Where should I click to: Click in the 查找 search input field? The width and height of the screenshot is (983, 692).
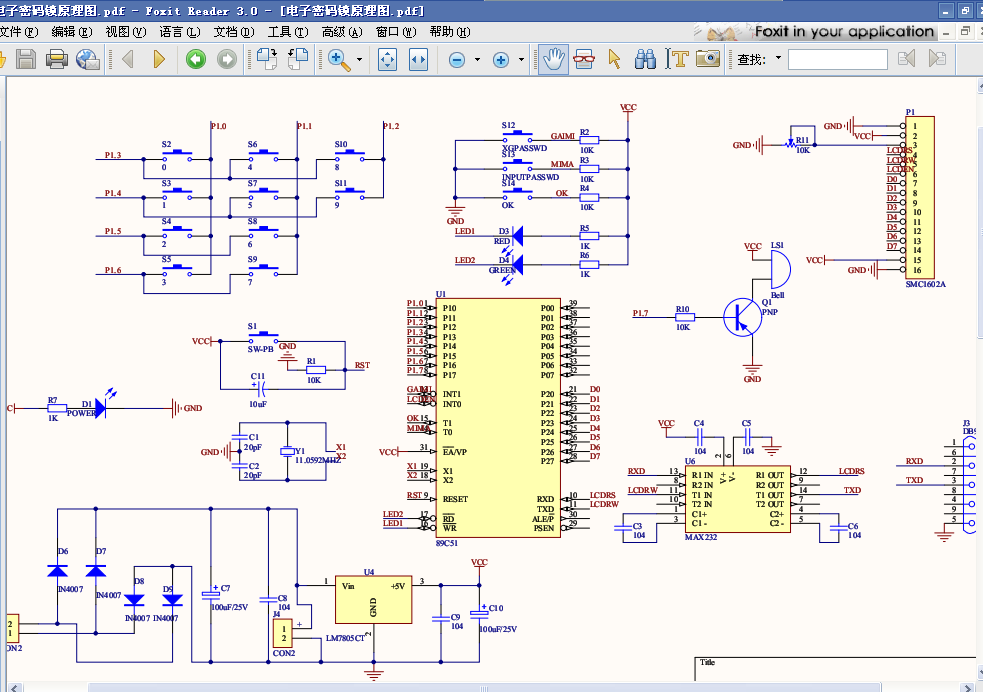[x=838, y=60]
